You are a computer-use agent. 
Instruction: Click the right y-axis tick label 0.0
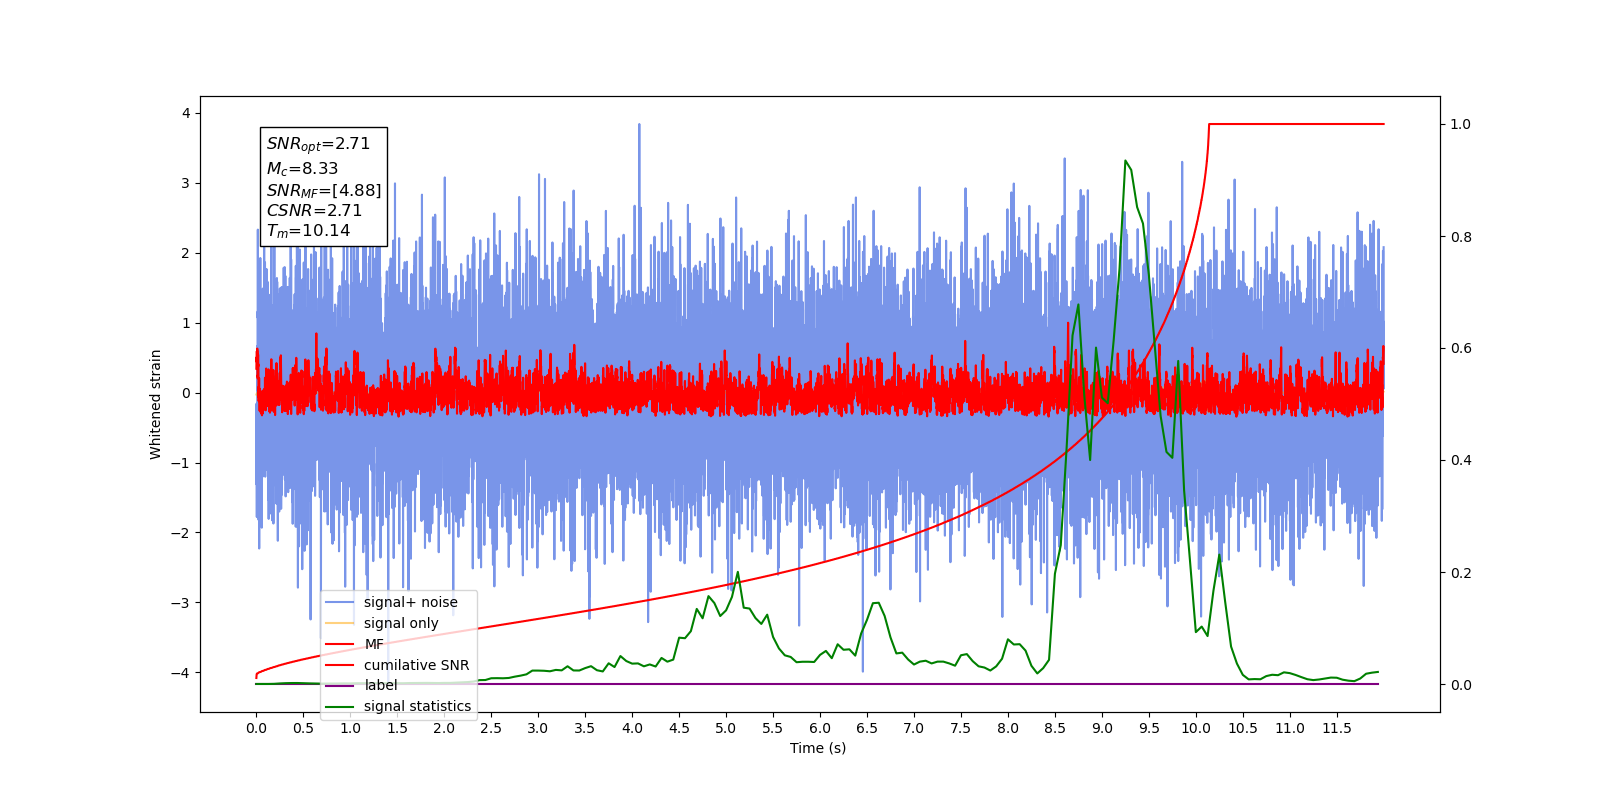click(x=1461, y=685)
